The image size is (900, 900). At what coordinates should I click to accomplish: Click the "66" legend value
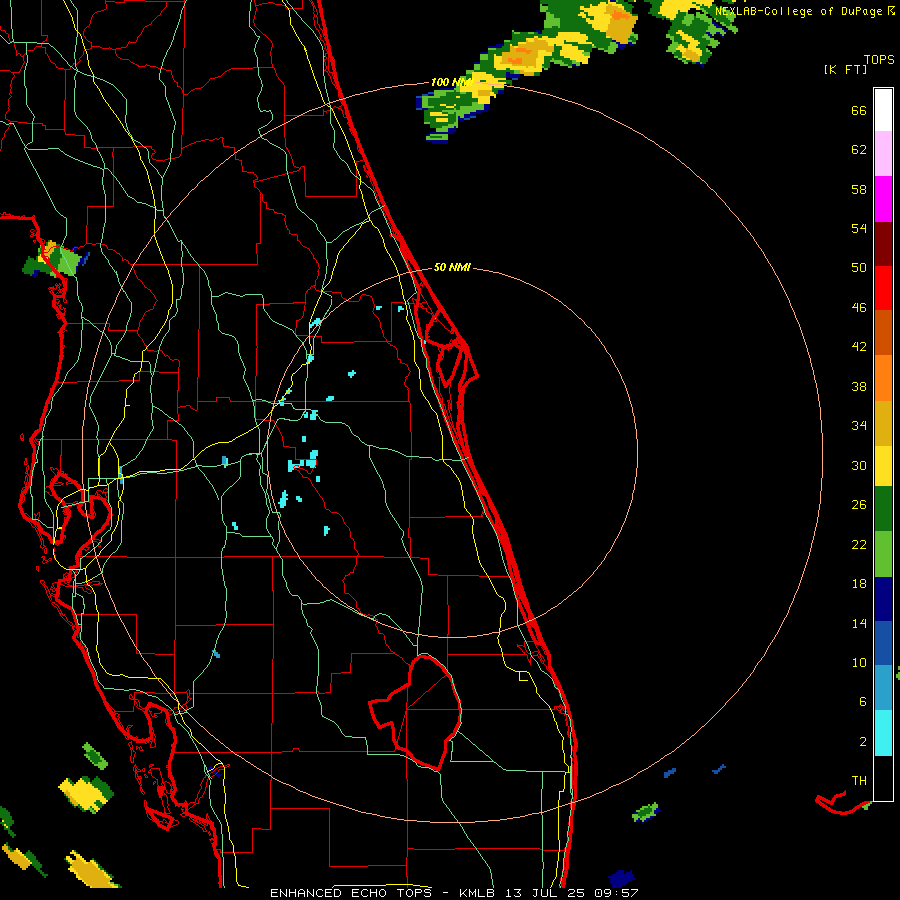pos(859,110)
